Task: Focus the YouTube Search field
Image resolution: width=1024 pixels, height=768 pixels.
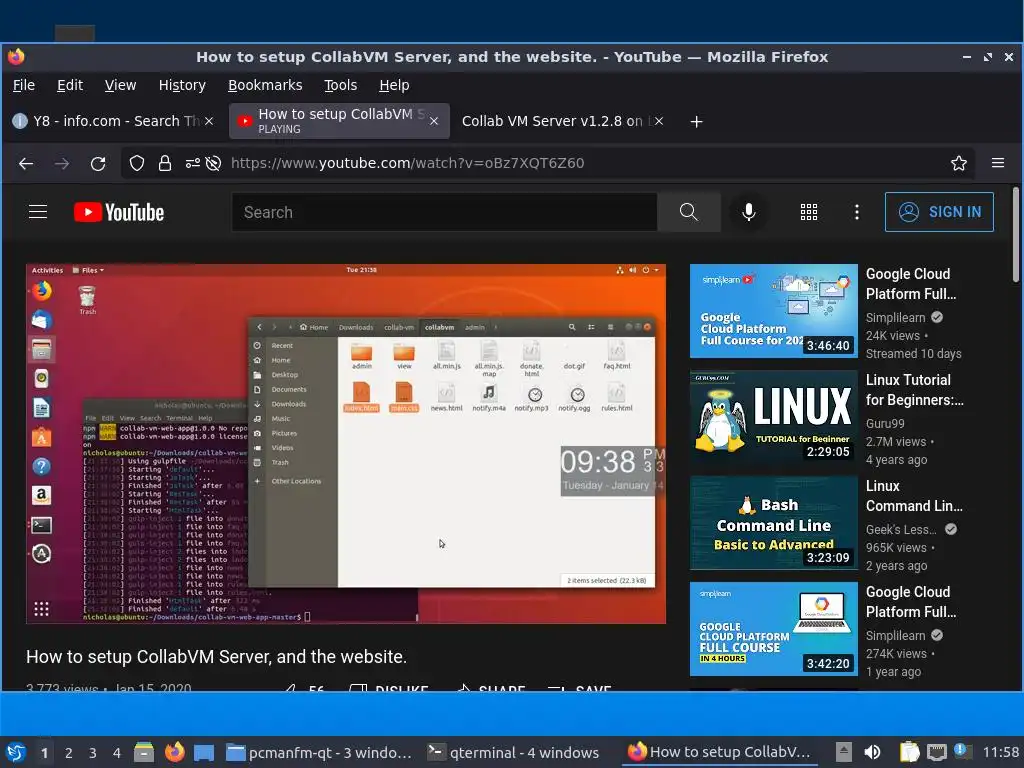Action: click(444, 212)
